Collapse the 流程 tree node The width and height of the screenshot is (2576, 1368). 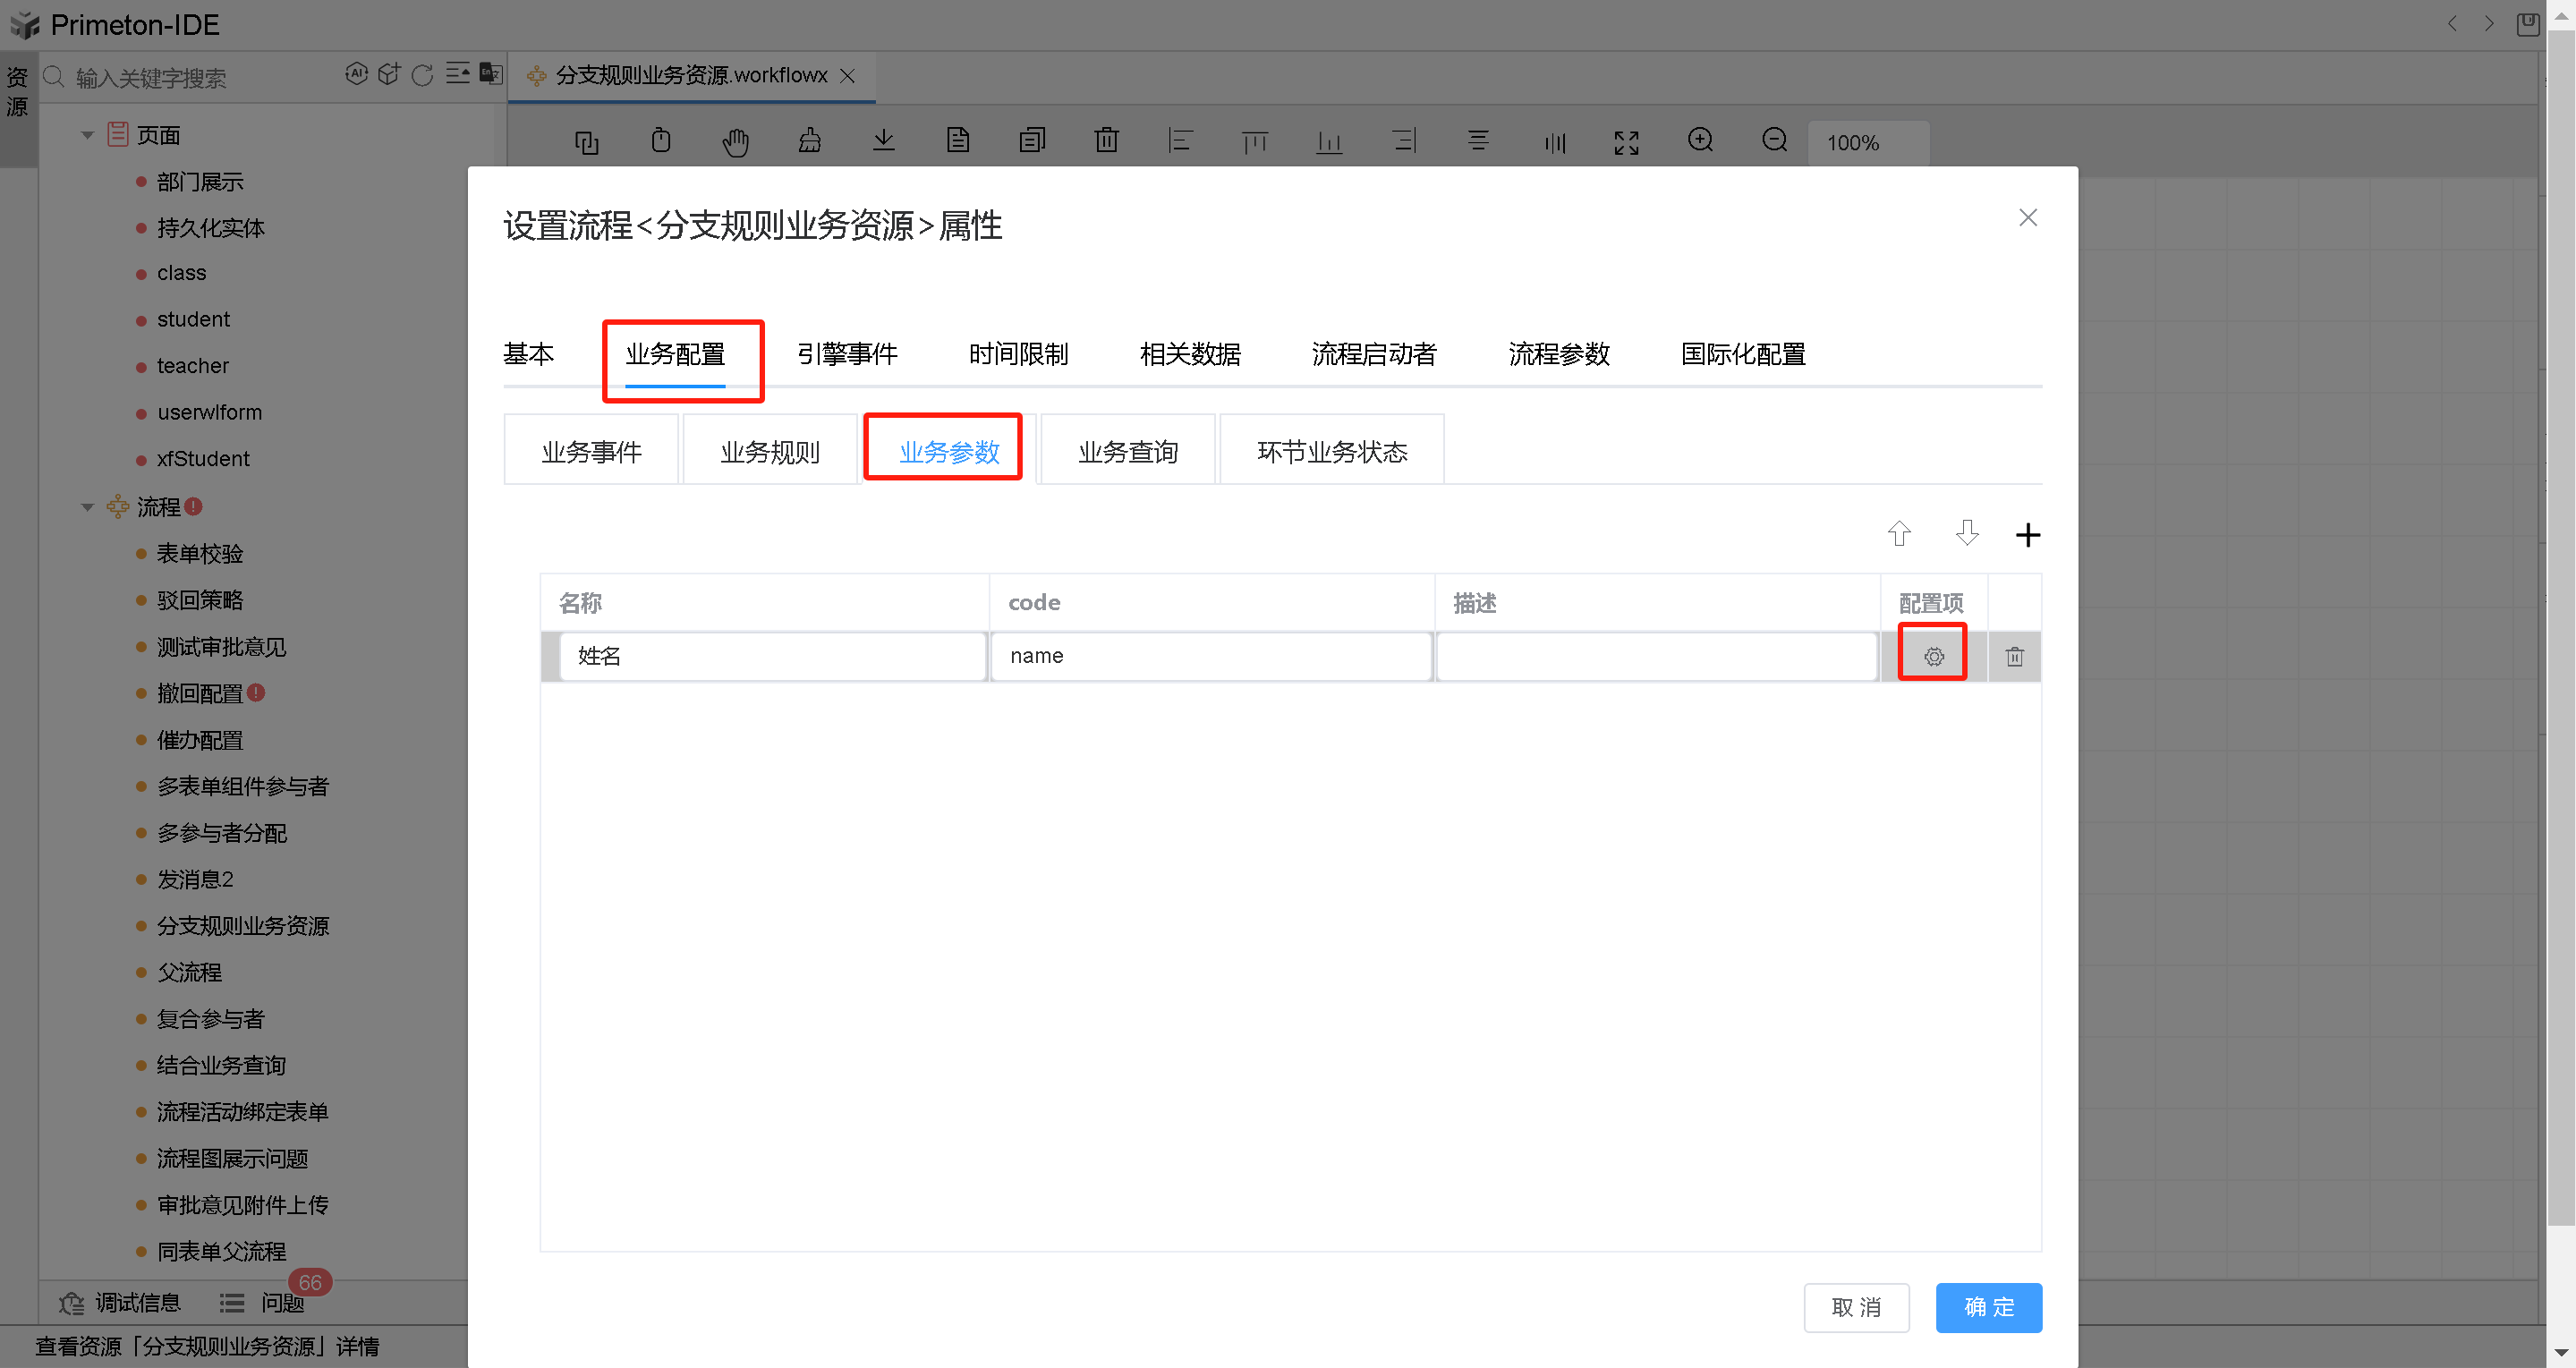(88, 507)
